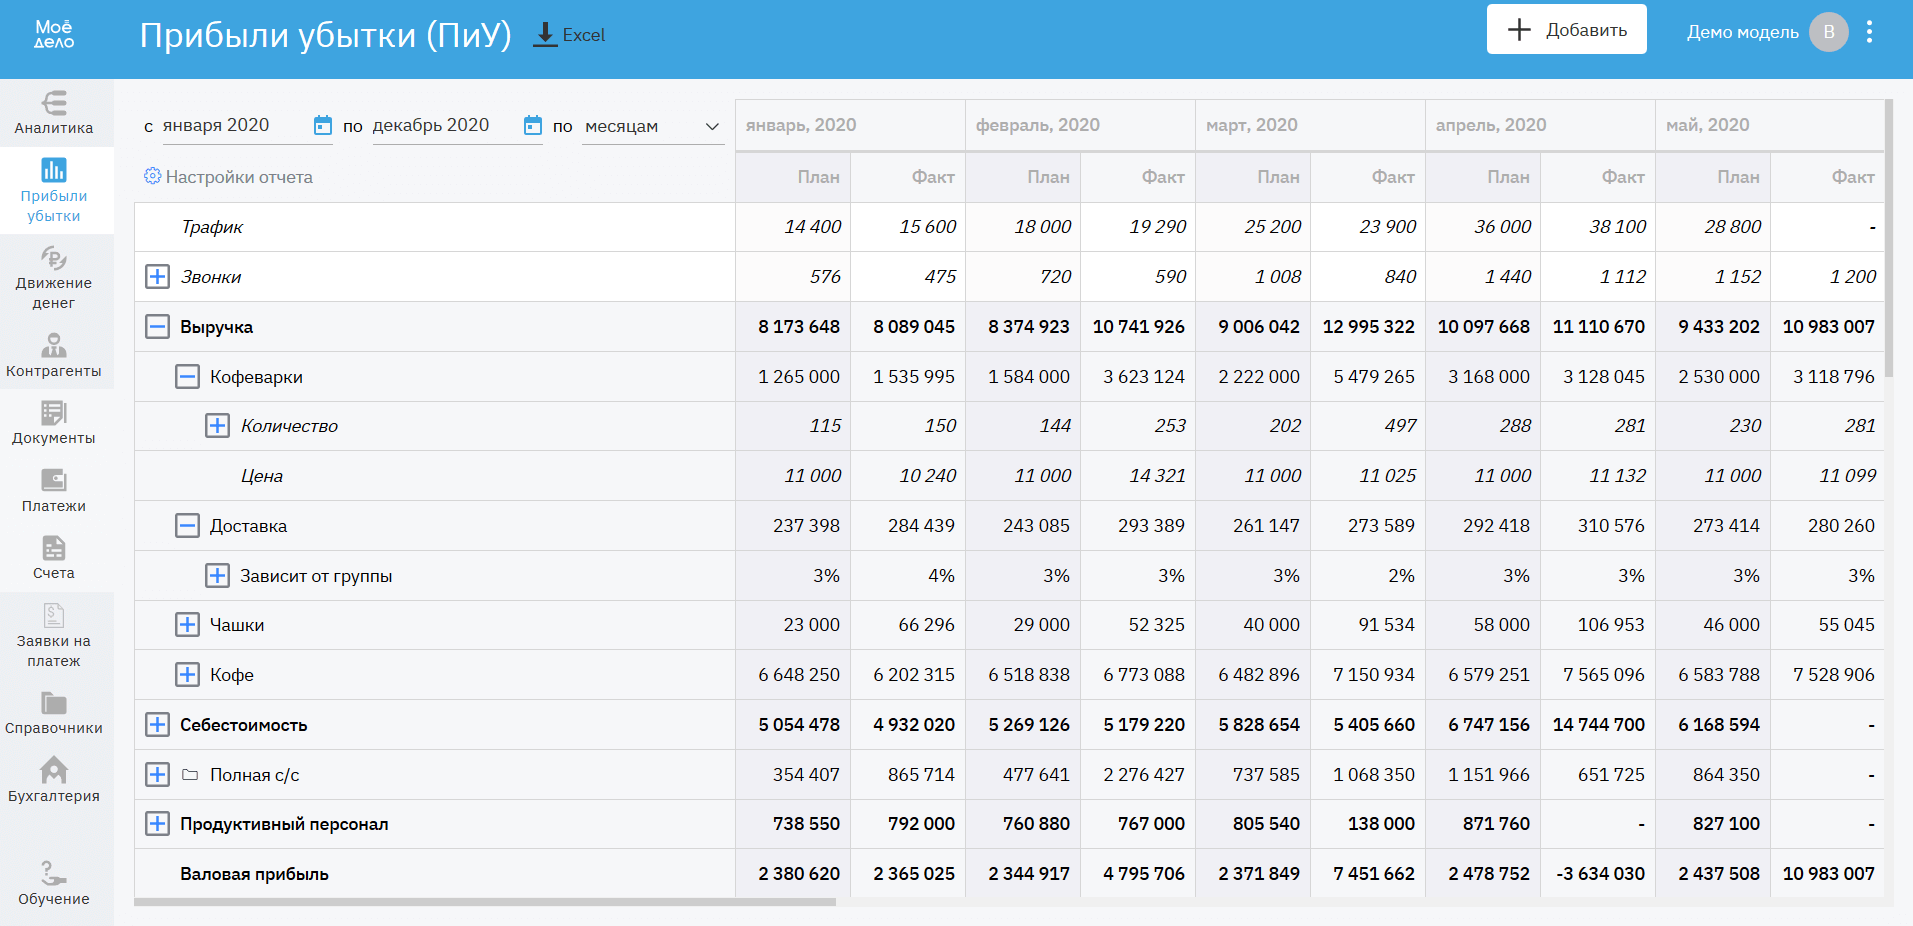Collapse the Выручка row
1913x926 pixels.
coord(157,326)
